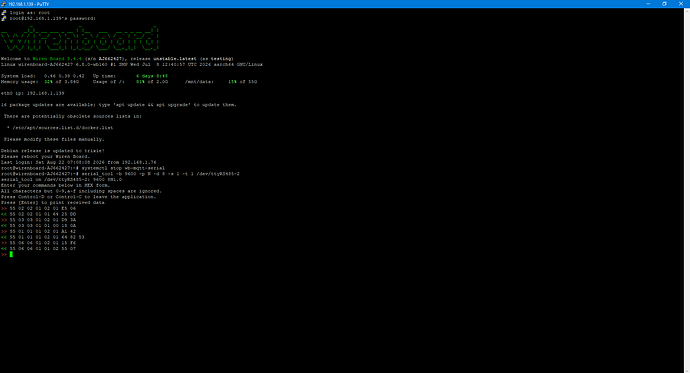This screenshot has width=690, height=373.
Task: Open the PuTTY system menu icon
Action: click(x=4, y=4)
